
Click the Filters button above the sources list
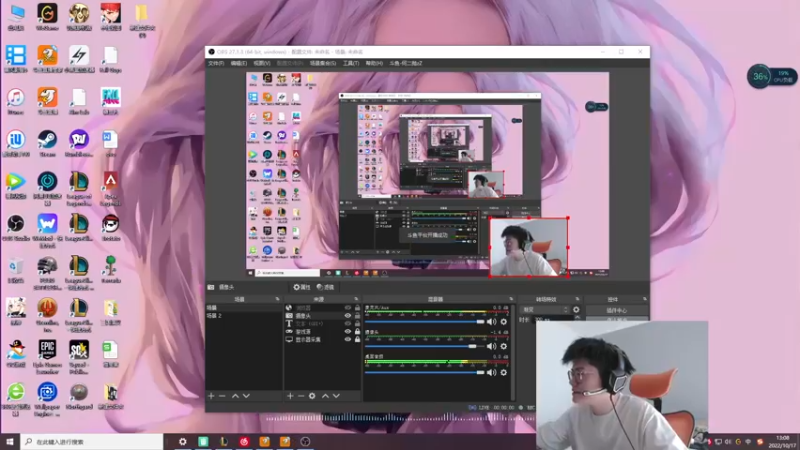pyautogui.click(x=325, y=287)
